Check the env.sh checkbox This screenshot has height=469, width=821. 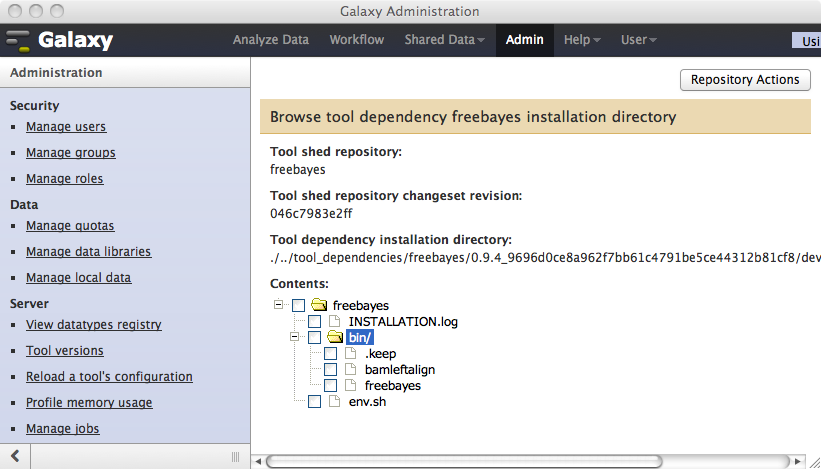pyautogui.click(x=314, y=401)
